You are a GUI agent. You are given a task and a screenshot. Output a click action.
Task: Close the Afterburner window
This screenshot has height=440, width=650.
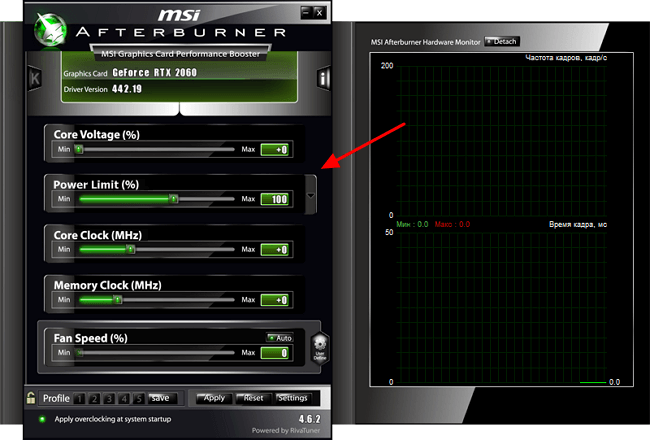(x=319, y=12)
